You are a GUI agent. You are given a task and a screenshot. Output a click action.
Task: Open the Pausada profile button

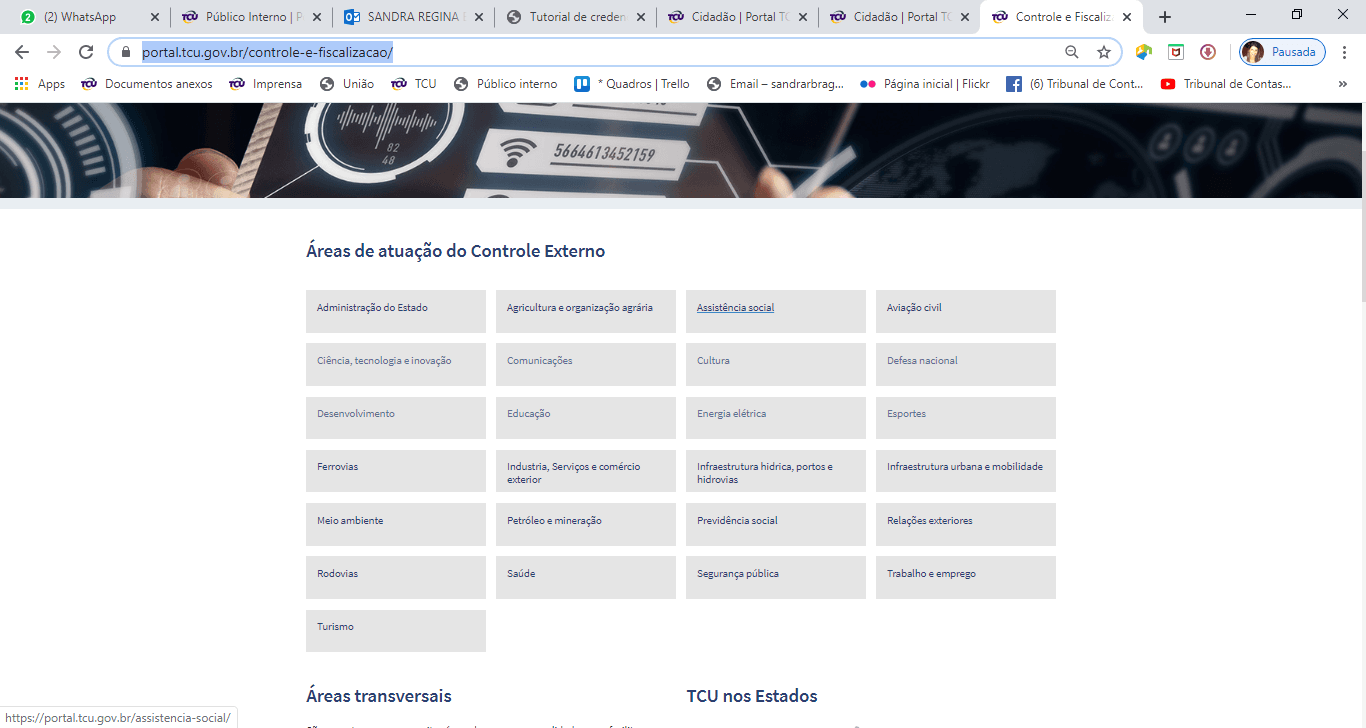1282,52
